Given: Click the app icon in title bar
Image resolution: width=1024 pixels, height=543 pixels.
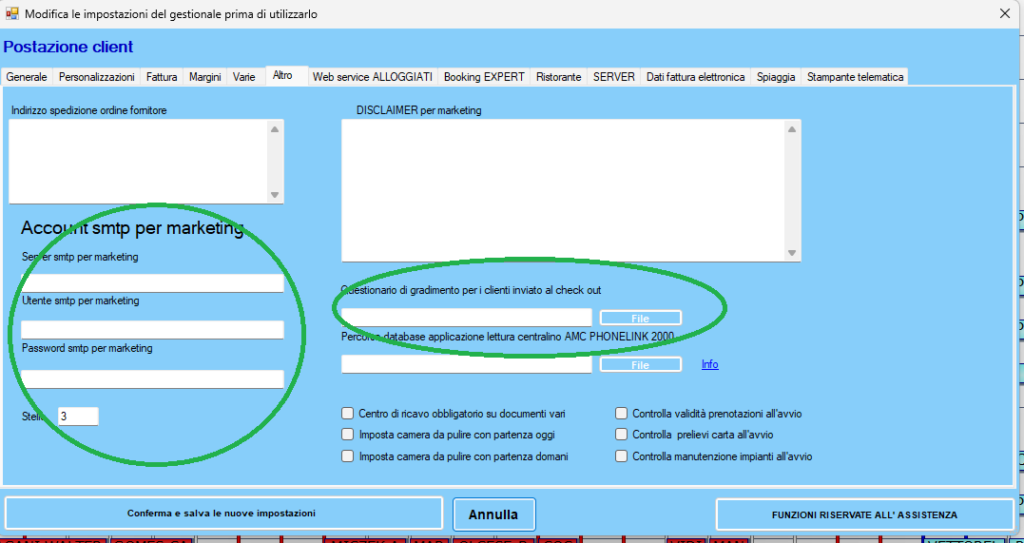Looking at the screenshot, I should coord(13,13).
